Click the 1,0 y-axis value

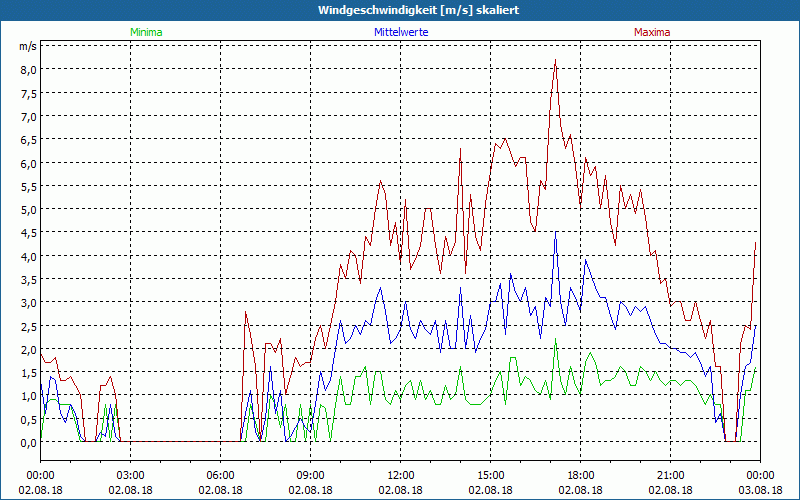28,396
